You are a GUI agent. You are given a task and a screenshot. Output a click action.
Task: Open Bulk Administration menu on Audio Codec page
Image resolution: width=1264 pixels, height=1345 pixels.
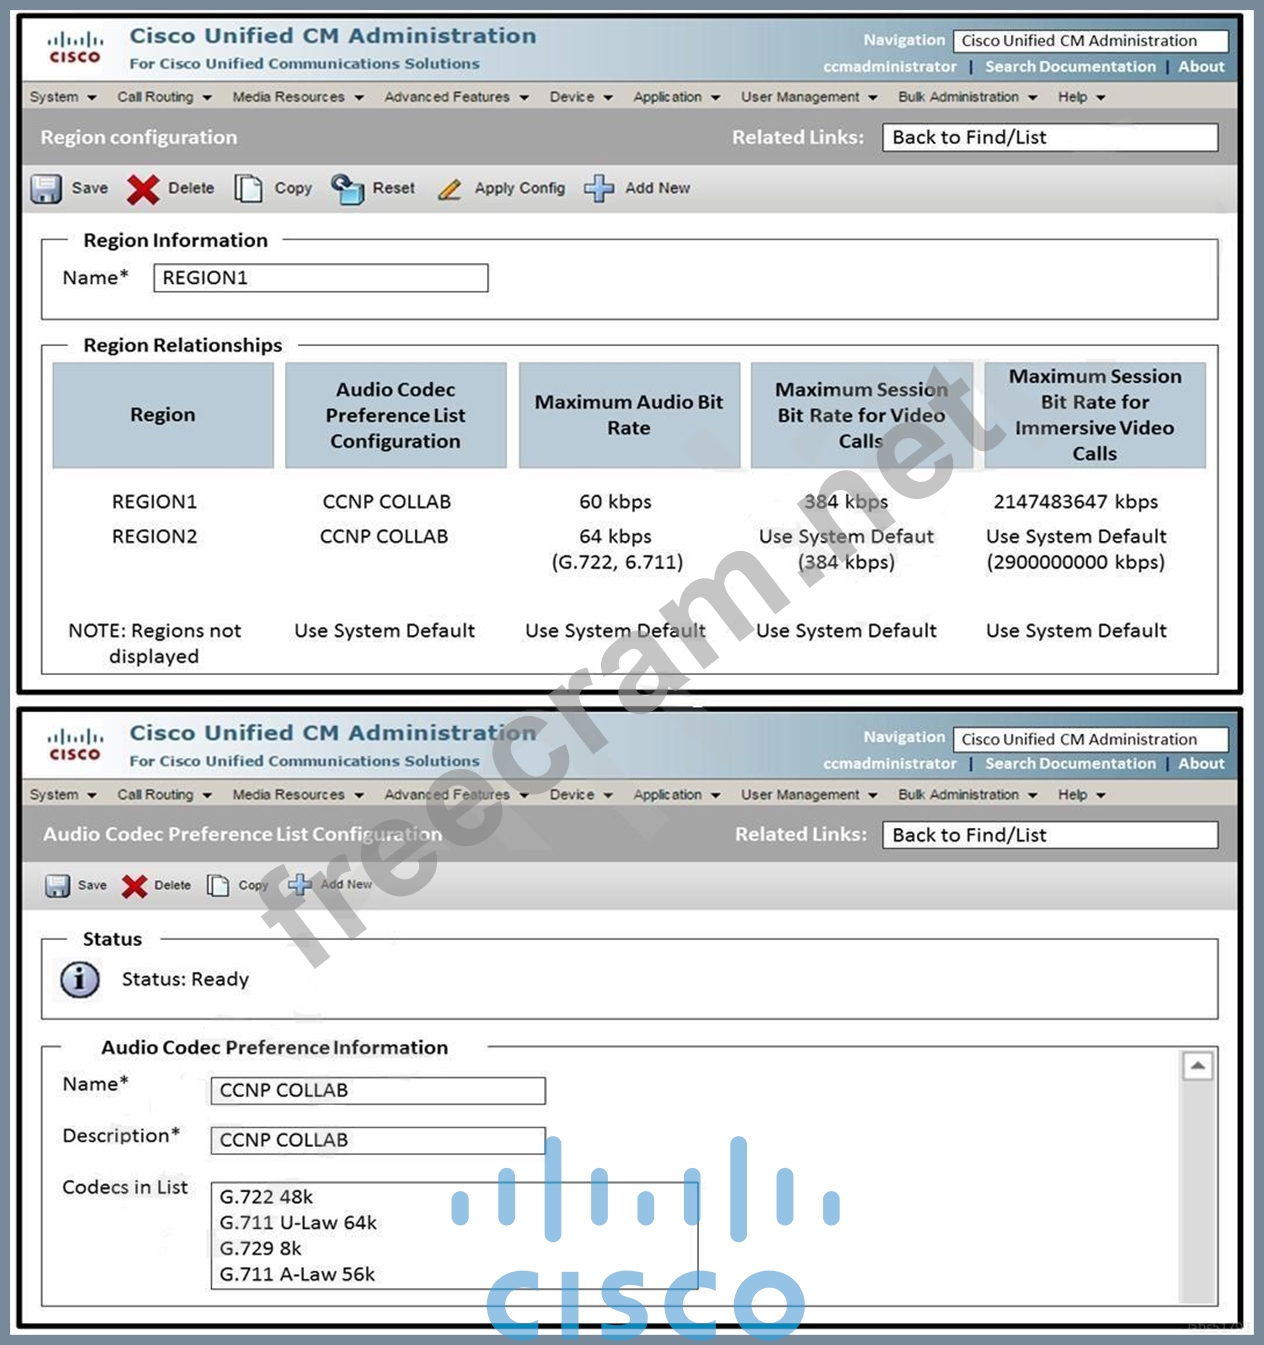point(966,795)
